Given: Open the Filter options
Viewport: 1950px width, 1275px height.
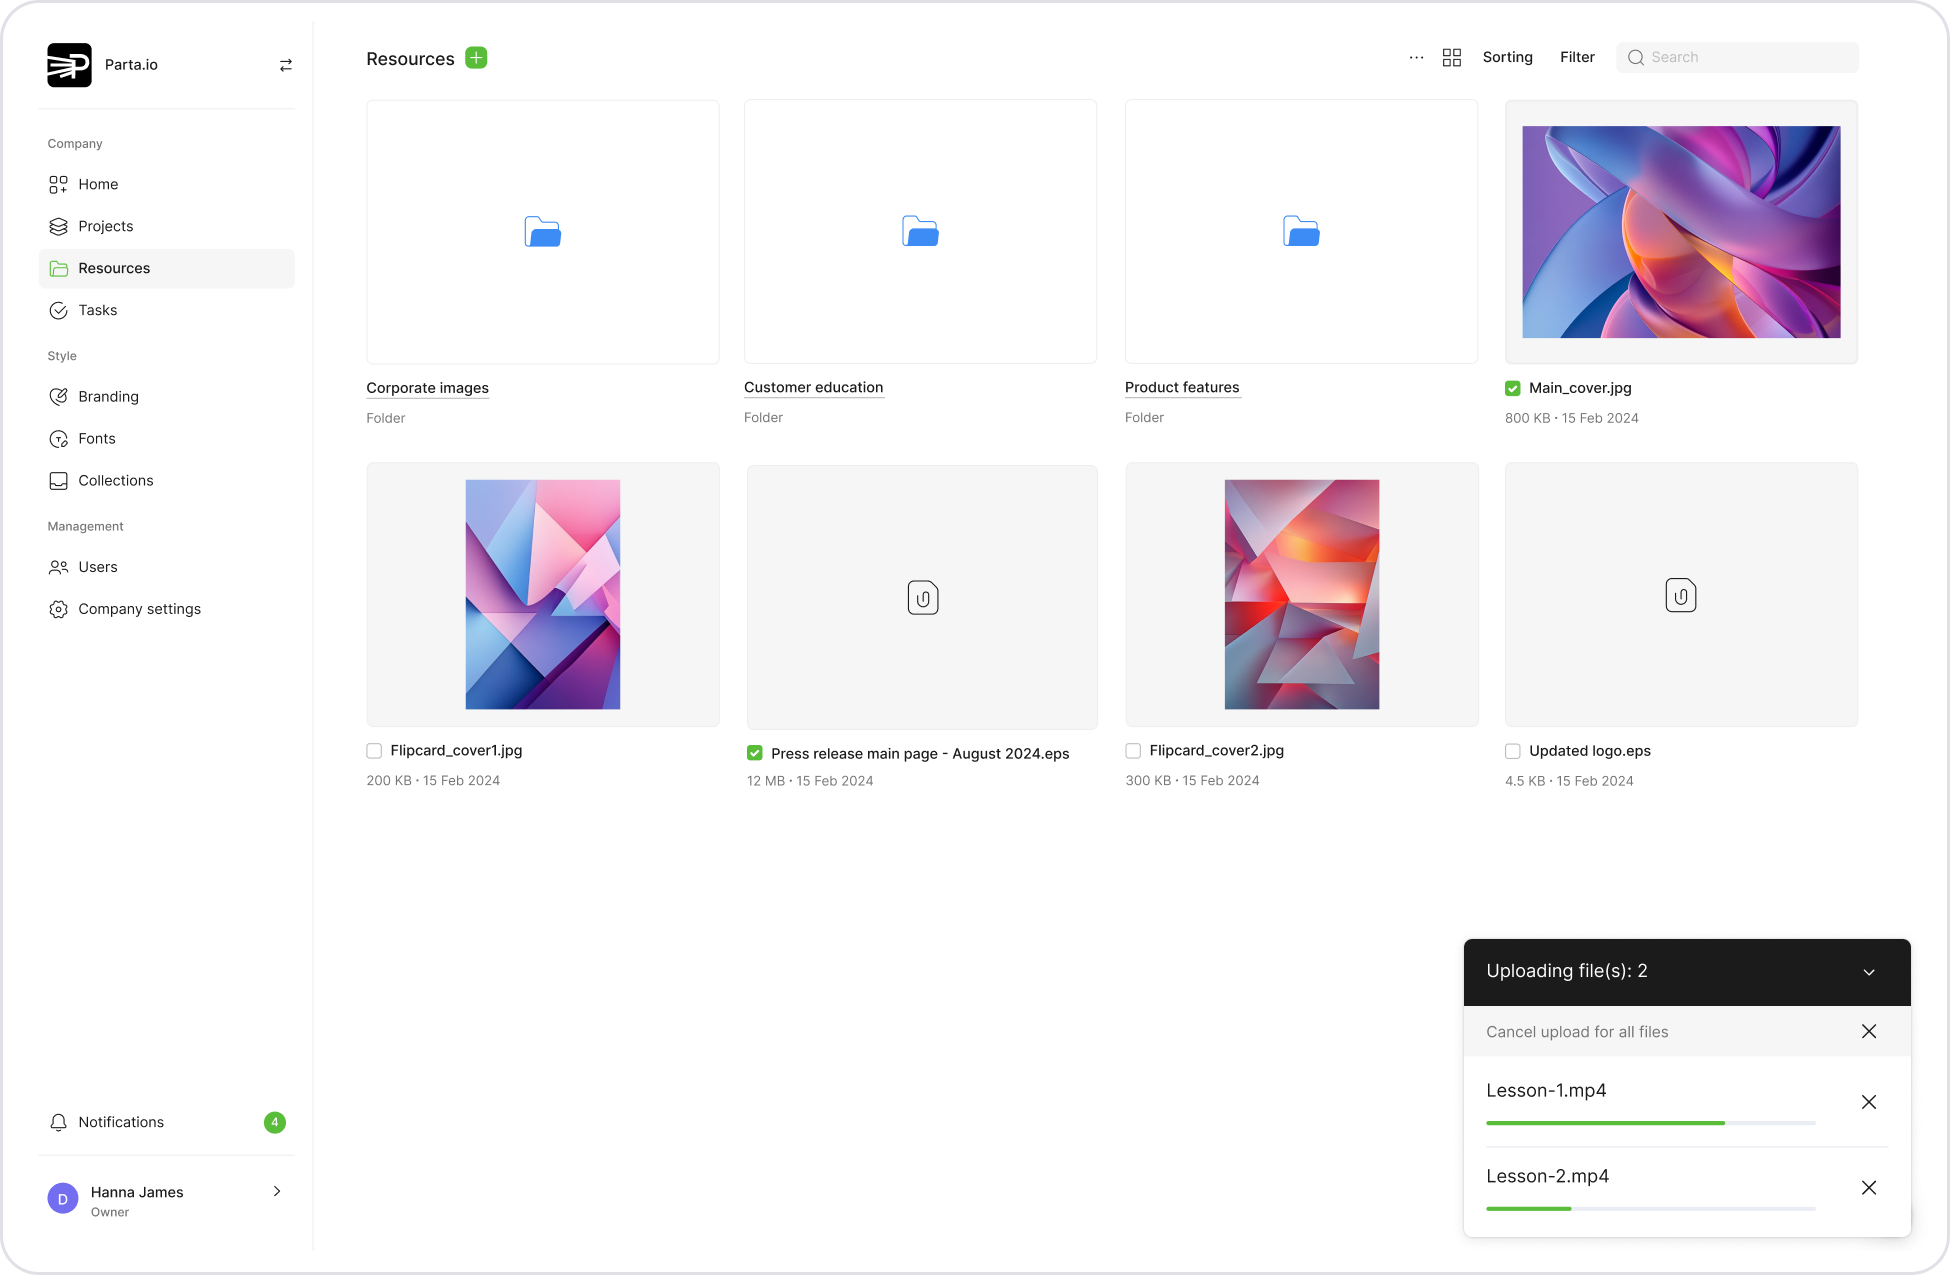Looking at the screenshot, I should coord(1577,58).
